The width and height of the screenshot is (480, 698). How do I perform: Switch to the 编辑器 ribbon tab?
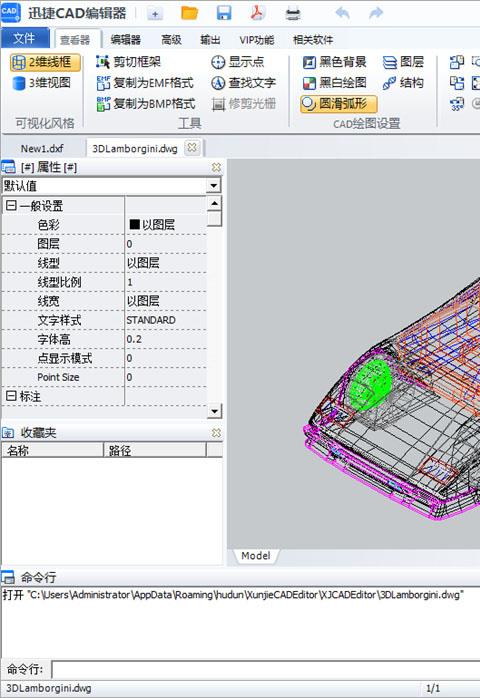point(126,40)
